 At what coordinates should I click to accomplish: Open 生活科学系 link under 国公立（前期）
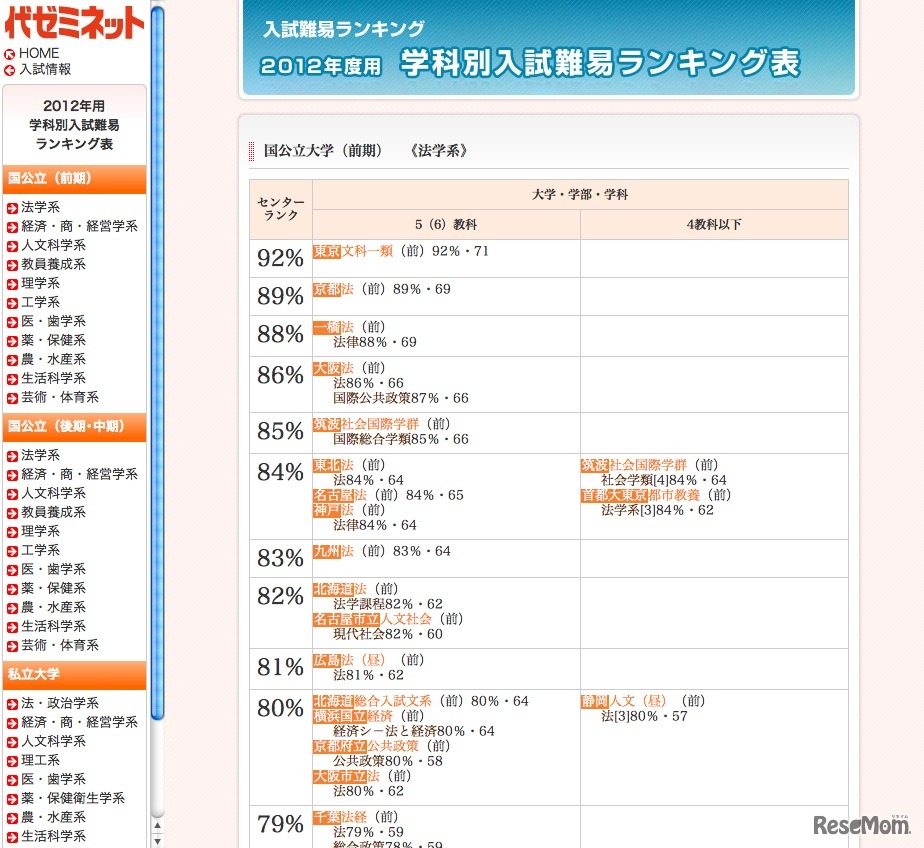[x=54, y=378]
